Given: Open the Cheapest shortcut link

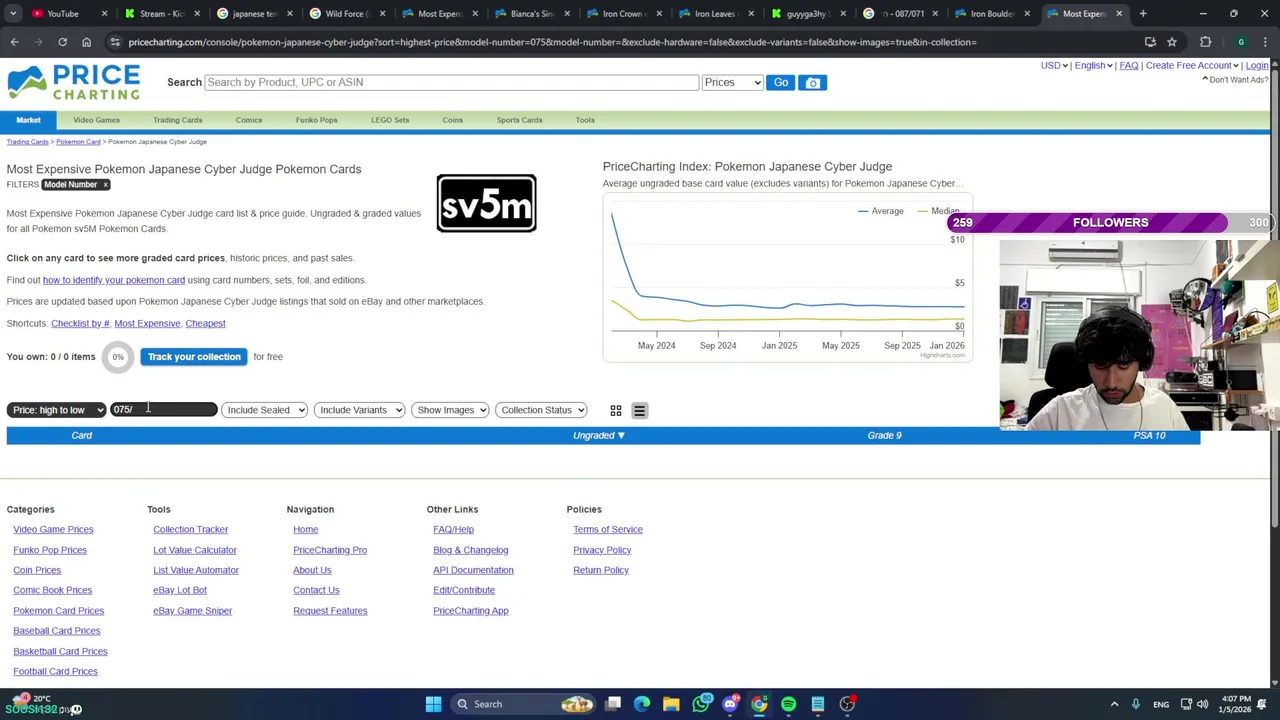Looking at the screenshot, I should pos(205,323).
